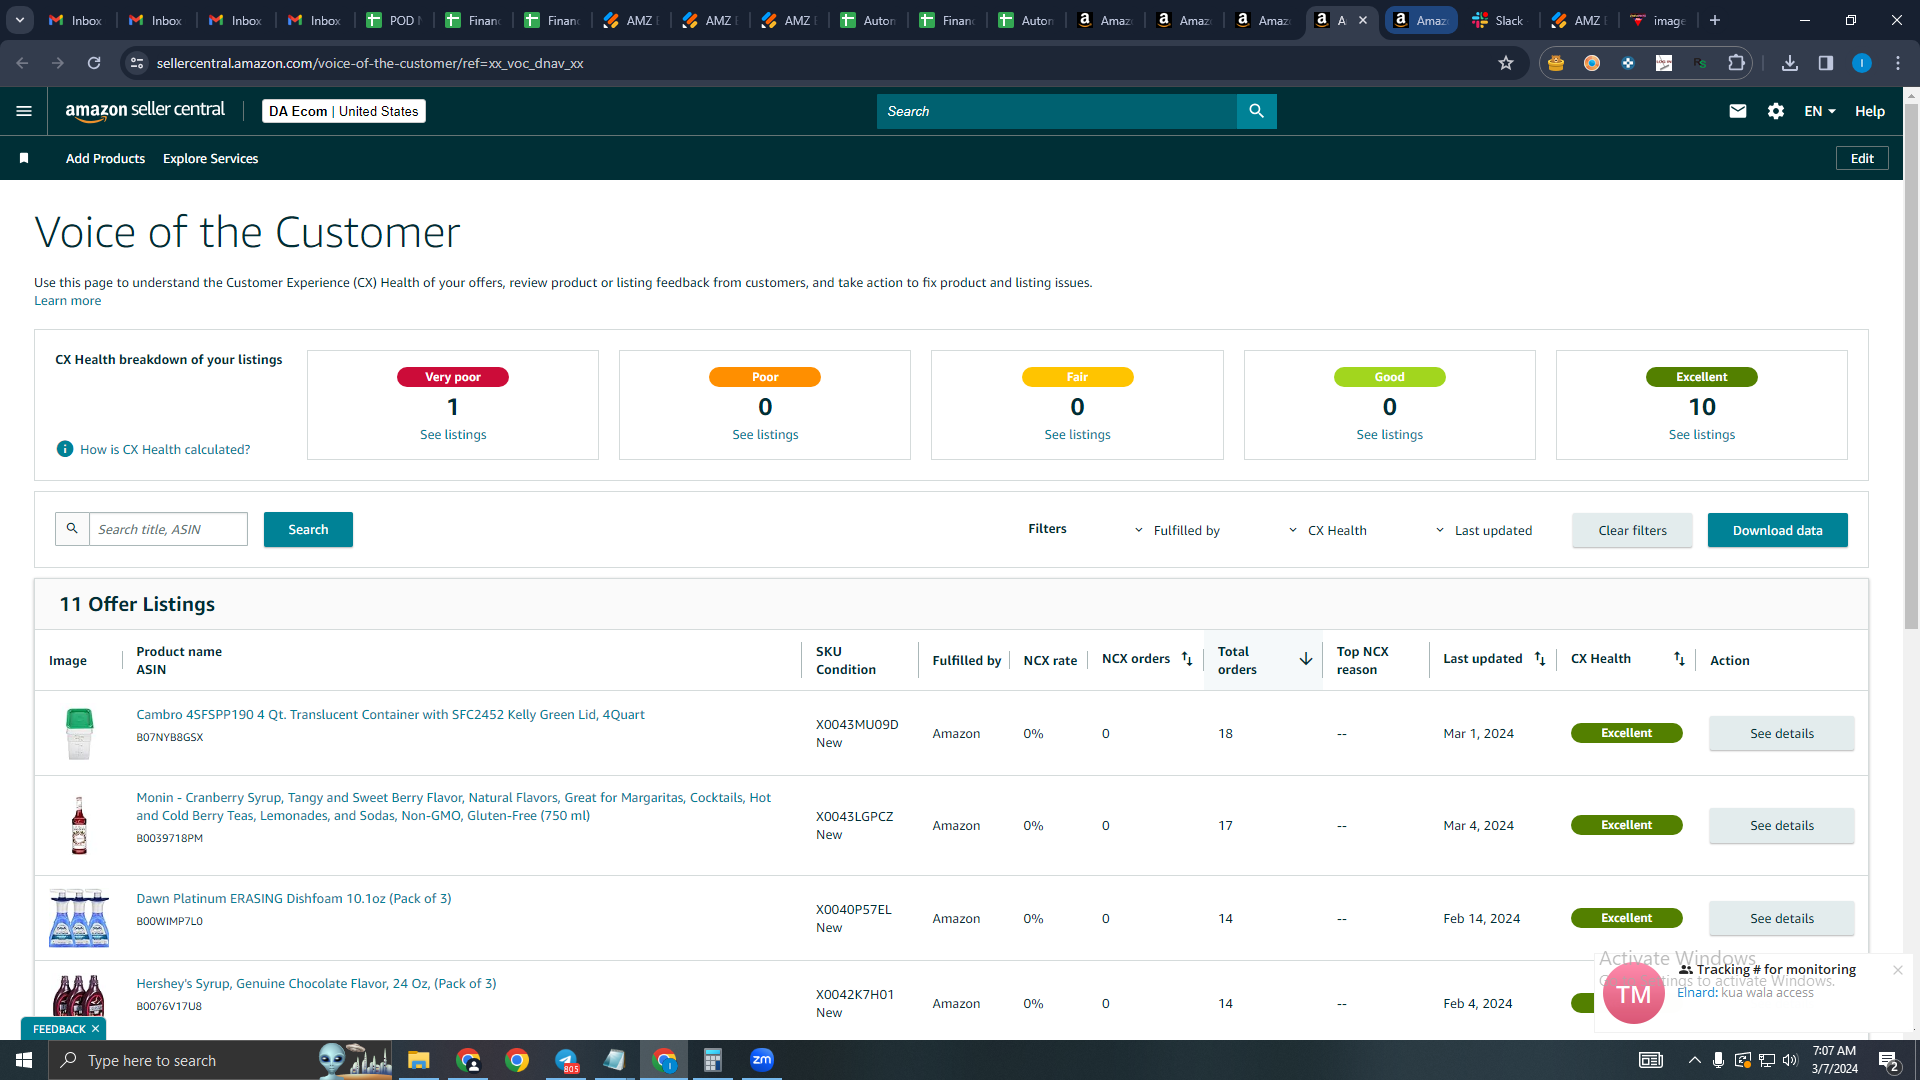Viewport: 1920px width, 1080px height.
Task: See details for Monin Cranberry Syrup
Action: click(x=1781, y=825)
